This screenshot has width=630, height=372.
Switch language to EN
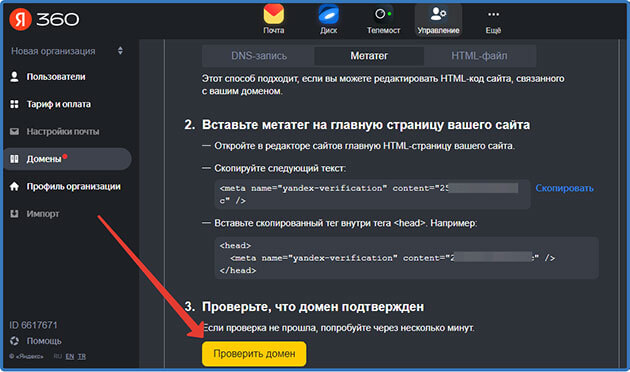70,356
